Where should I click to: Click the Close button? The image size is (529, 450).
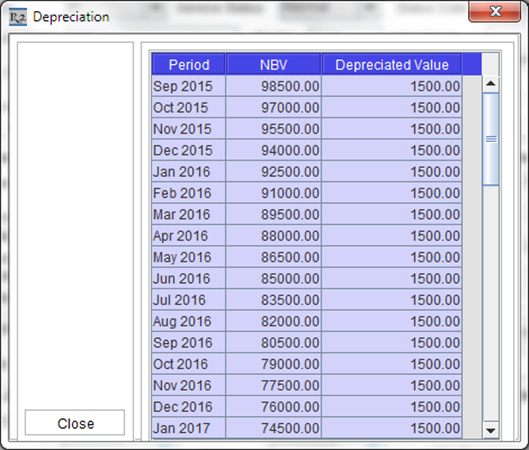pos(75,423)
